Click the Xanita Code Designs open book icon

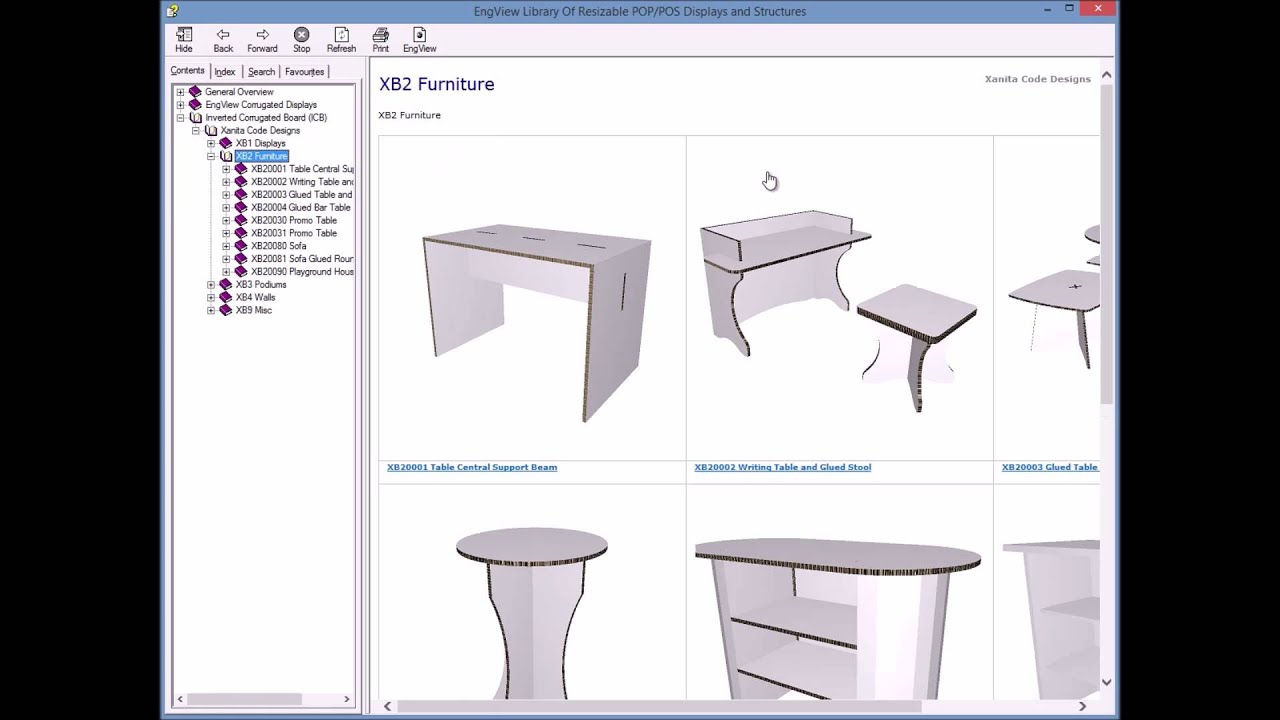[210, 131]
